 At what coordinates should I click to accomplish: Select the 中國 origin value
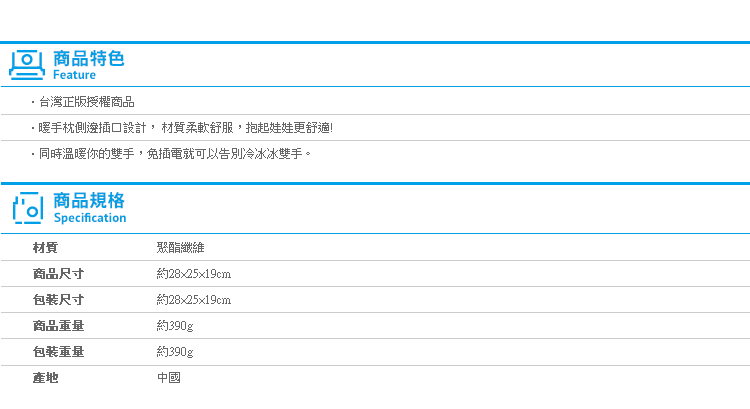click(x=169, y=378)
